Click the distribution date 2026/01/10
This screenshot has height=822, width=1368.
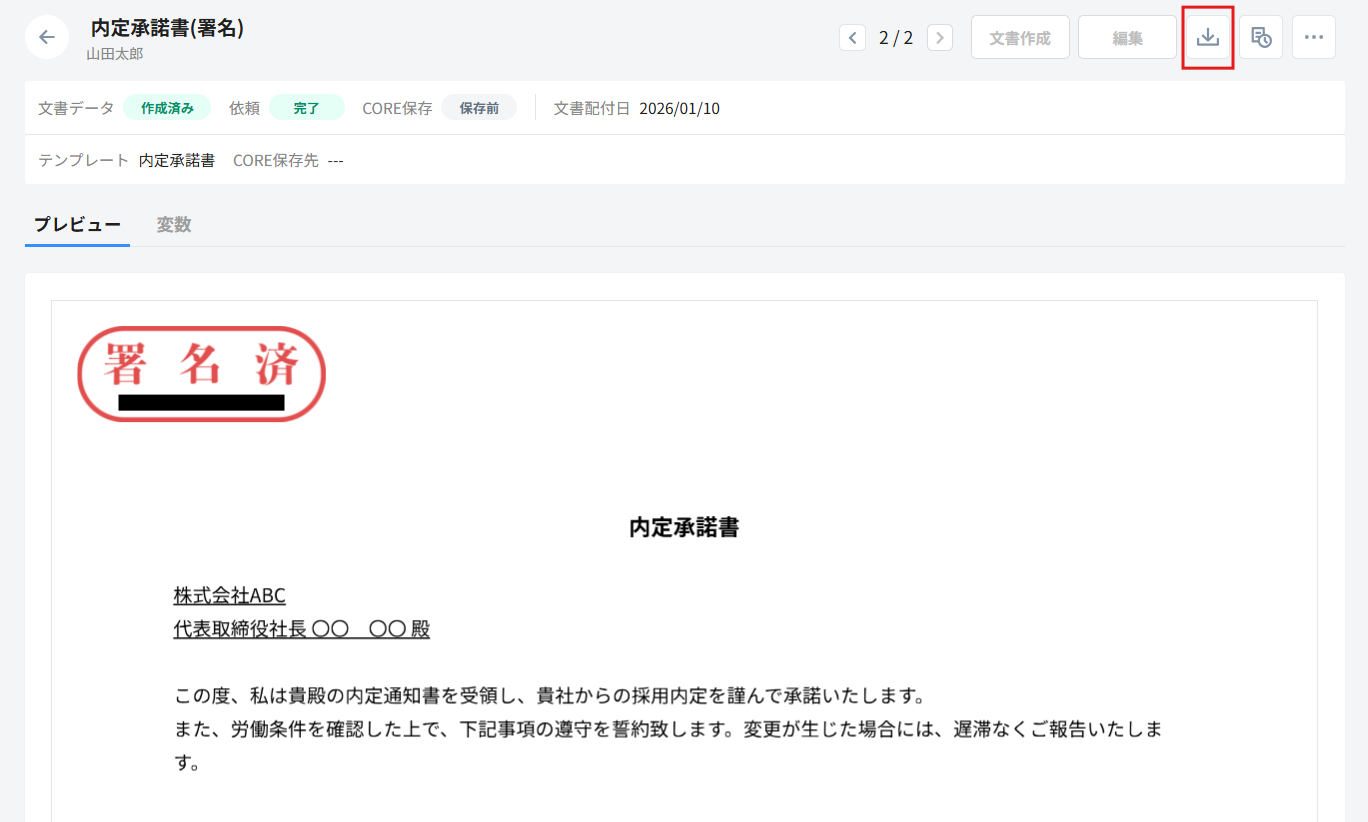(x=679, y=108)
